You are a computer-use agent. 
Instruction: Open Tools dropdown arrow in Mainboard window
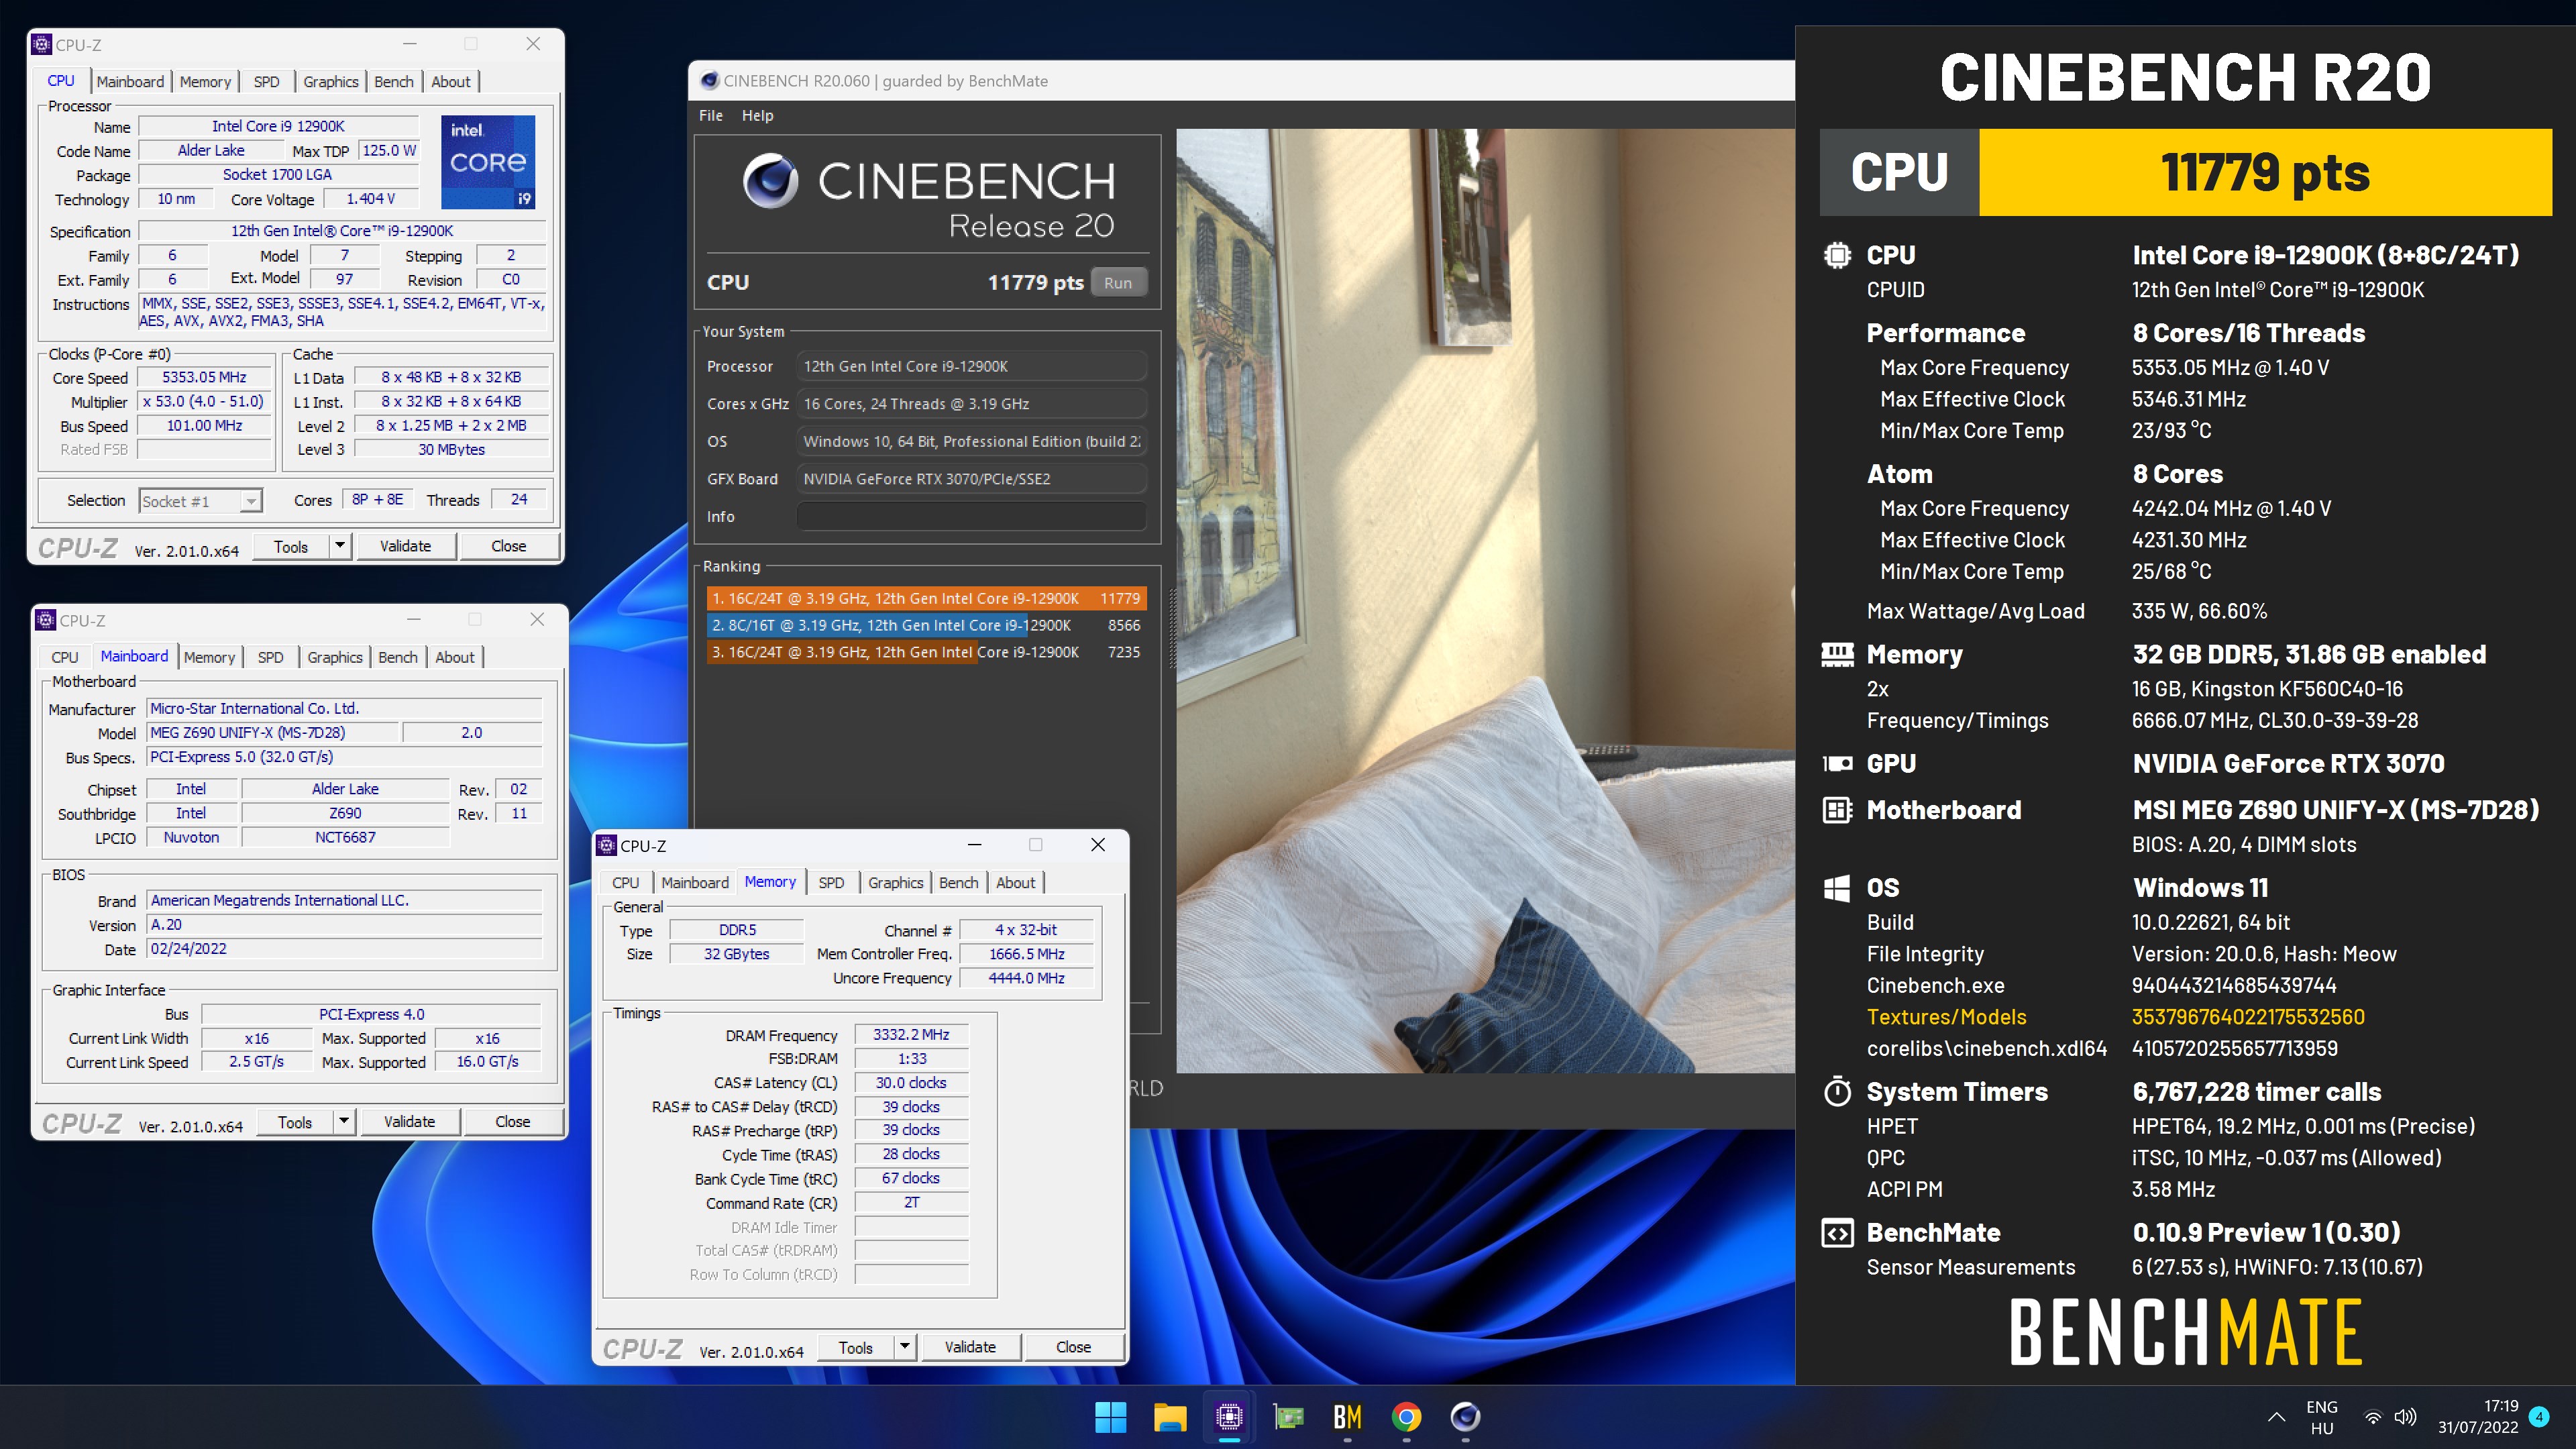[x=344, y=1122]
